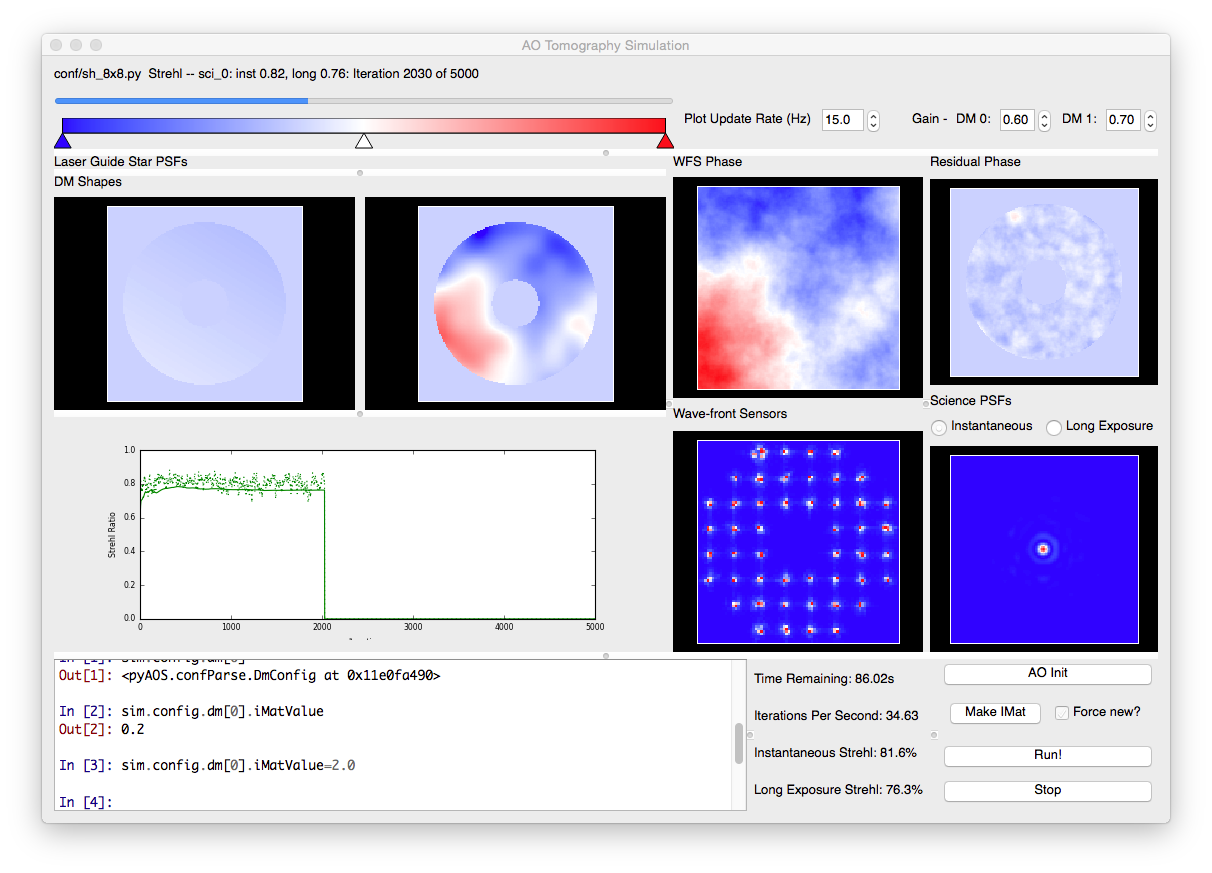Click the DM 0 gain value field

tap(1018, 120)
